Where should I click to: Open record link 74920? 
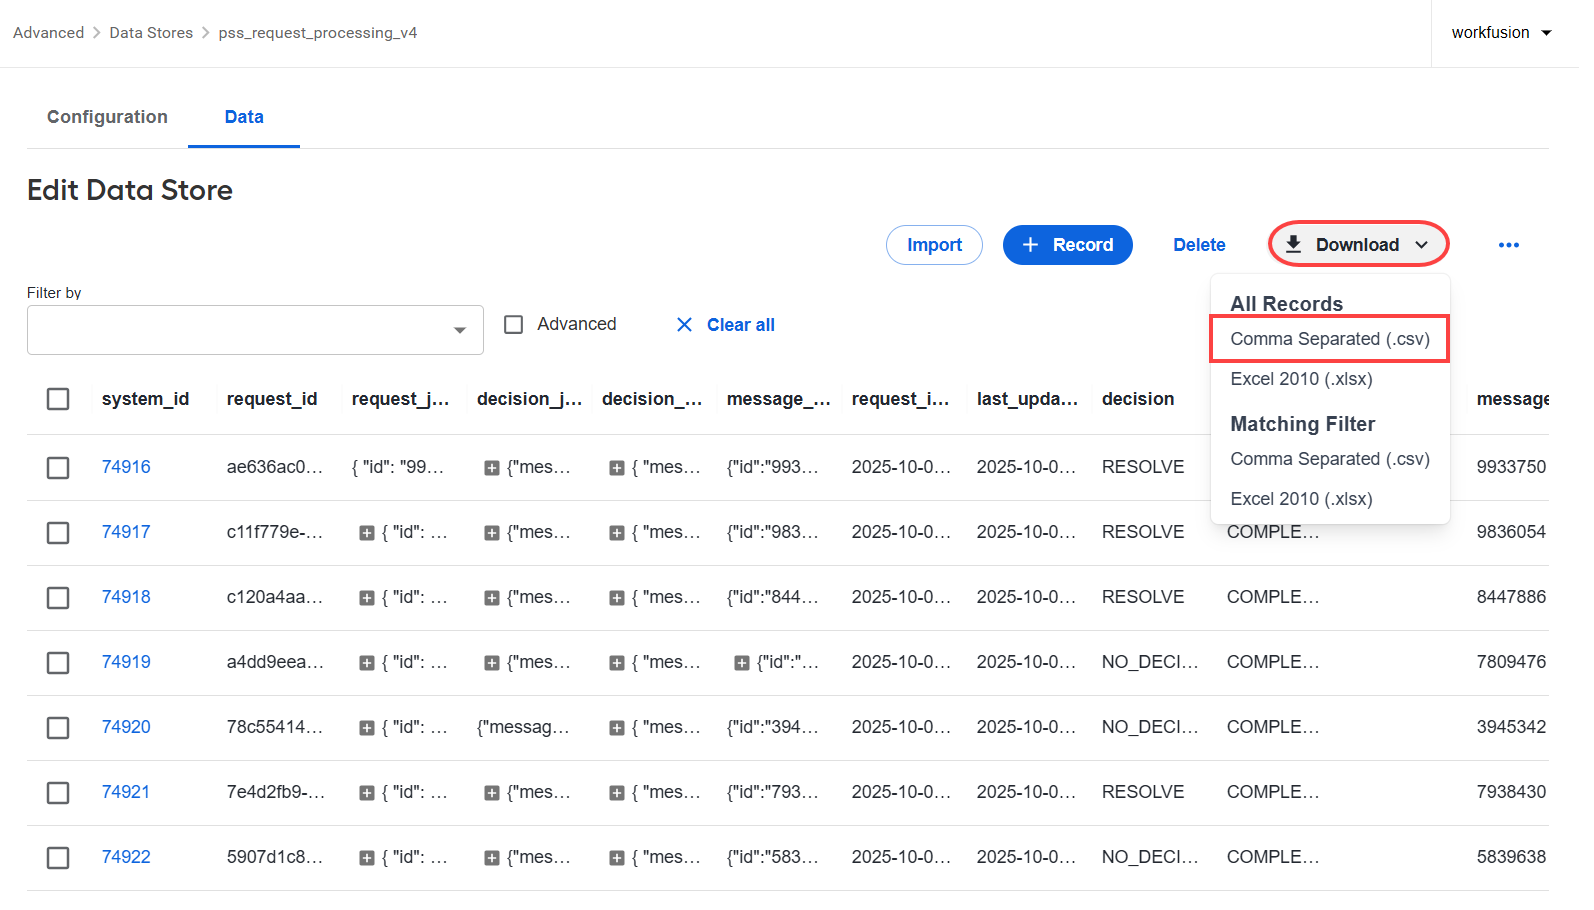[x=126, y=727]
